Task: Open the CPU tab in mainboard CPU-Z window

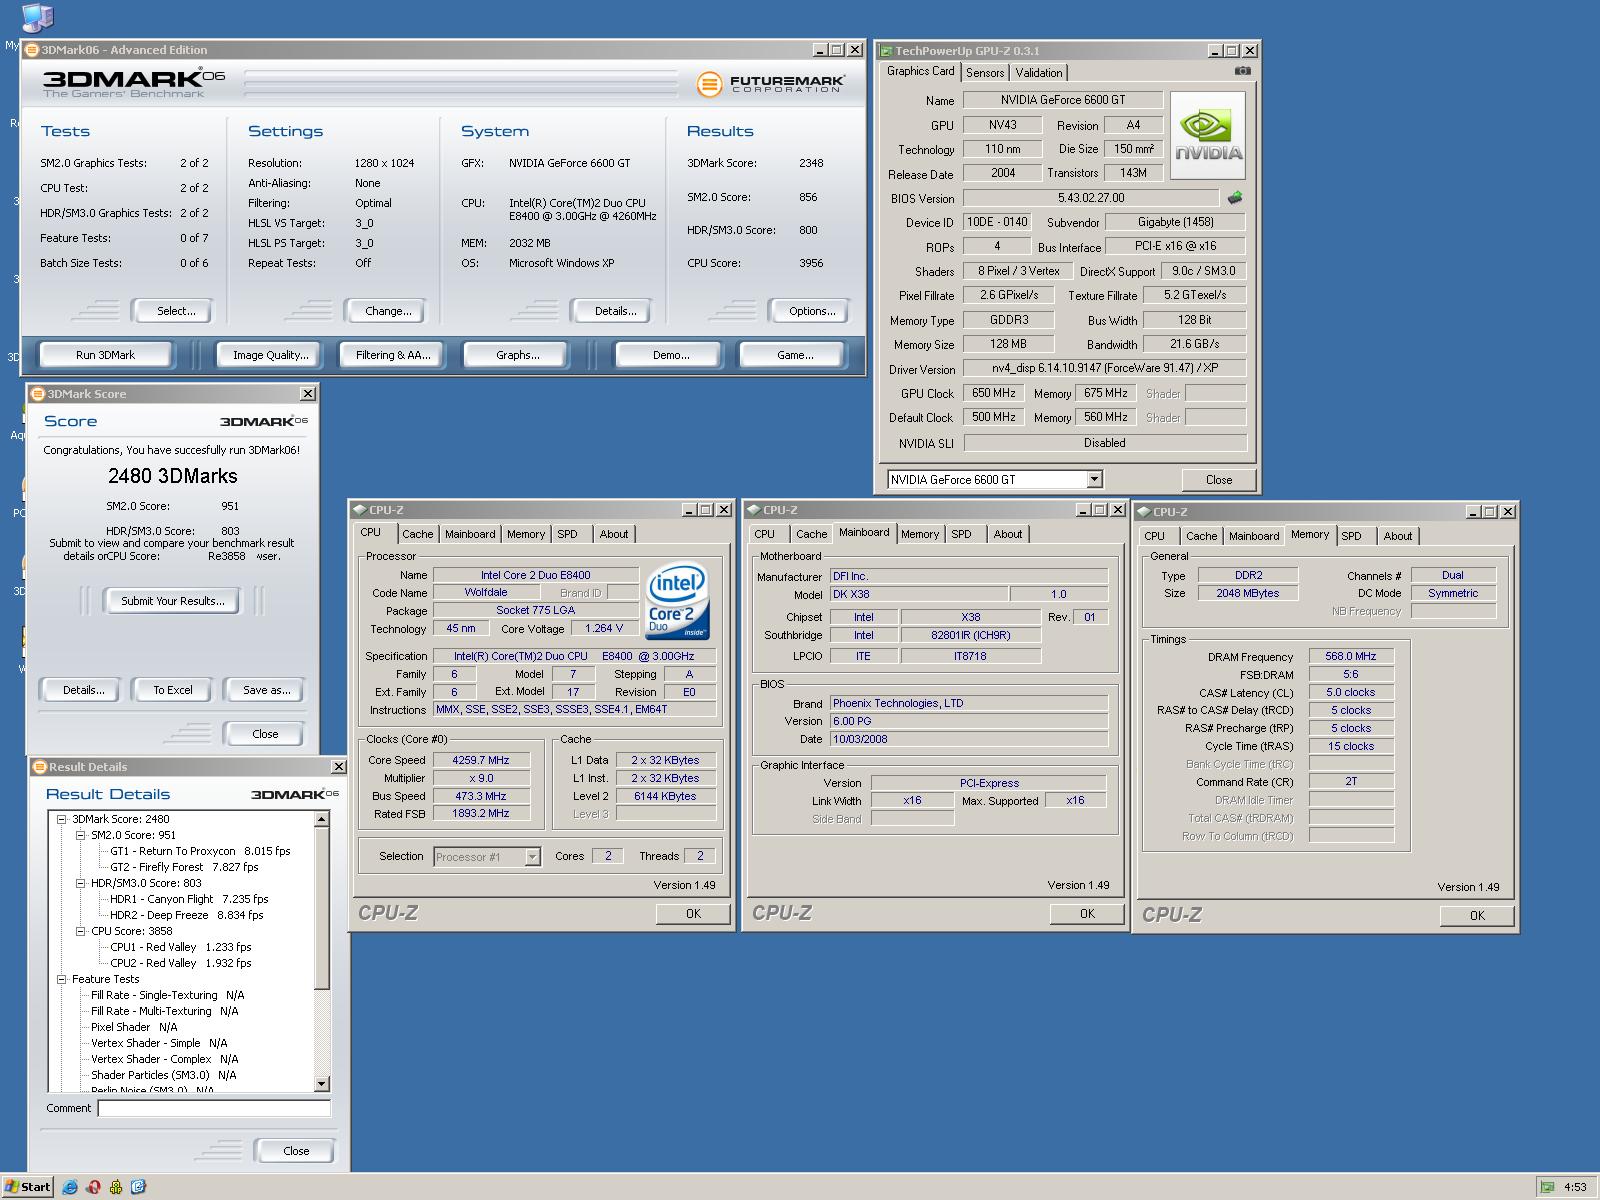Action: (765, 534)
